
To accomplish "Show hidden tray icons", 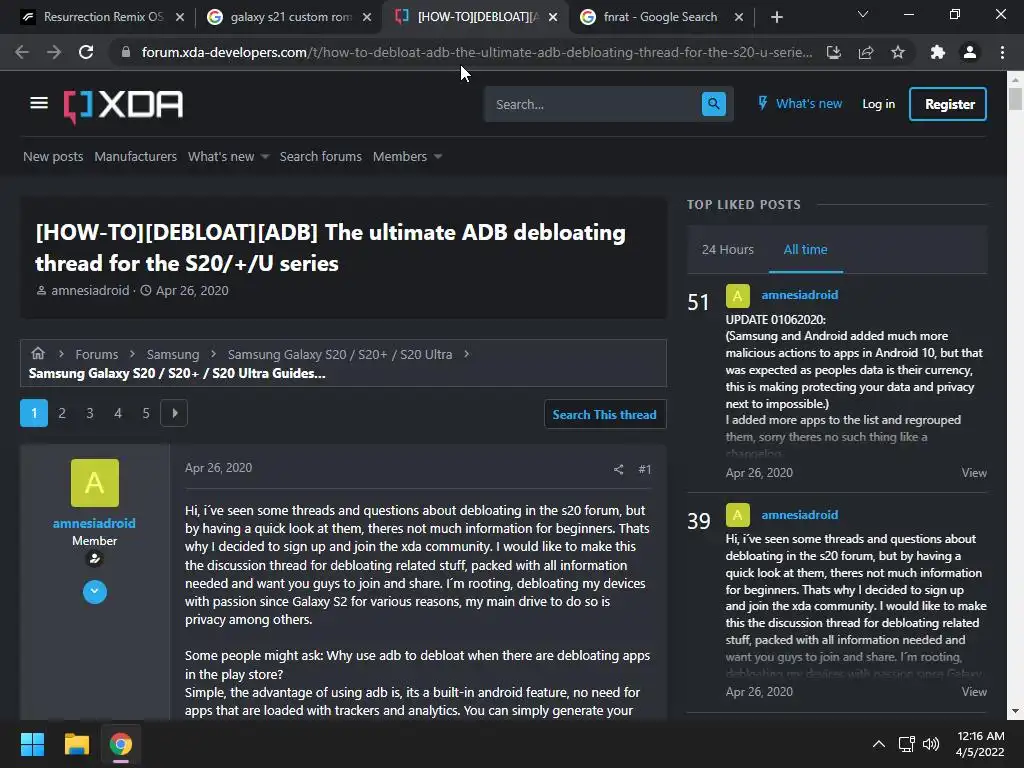I will pos(879,743).
